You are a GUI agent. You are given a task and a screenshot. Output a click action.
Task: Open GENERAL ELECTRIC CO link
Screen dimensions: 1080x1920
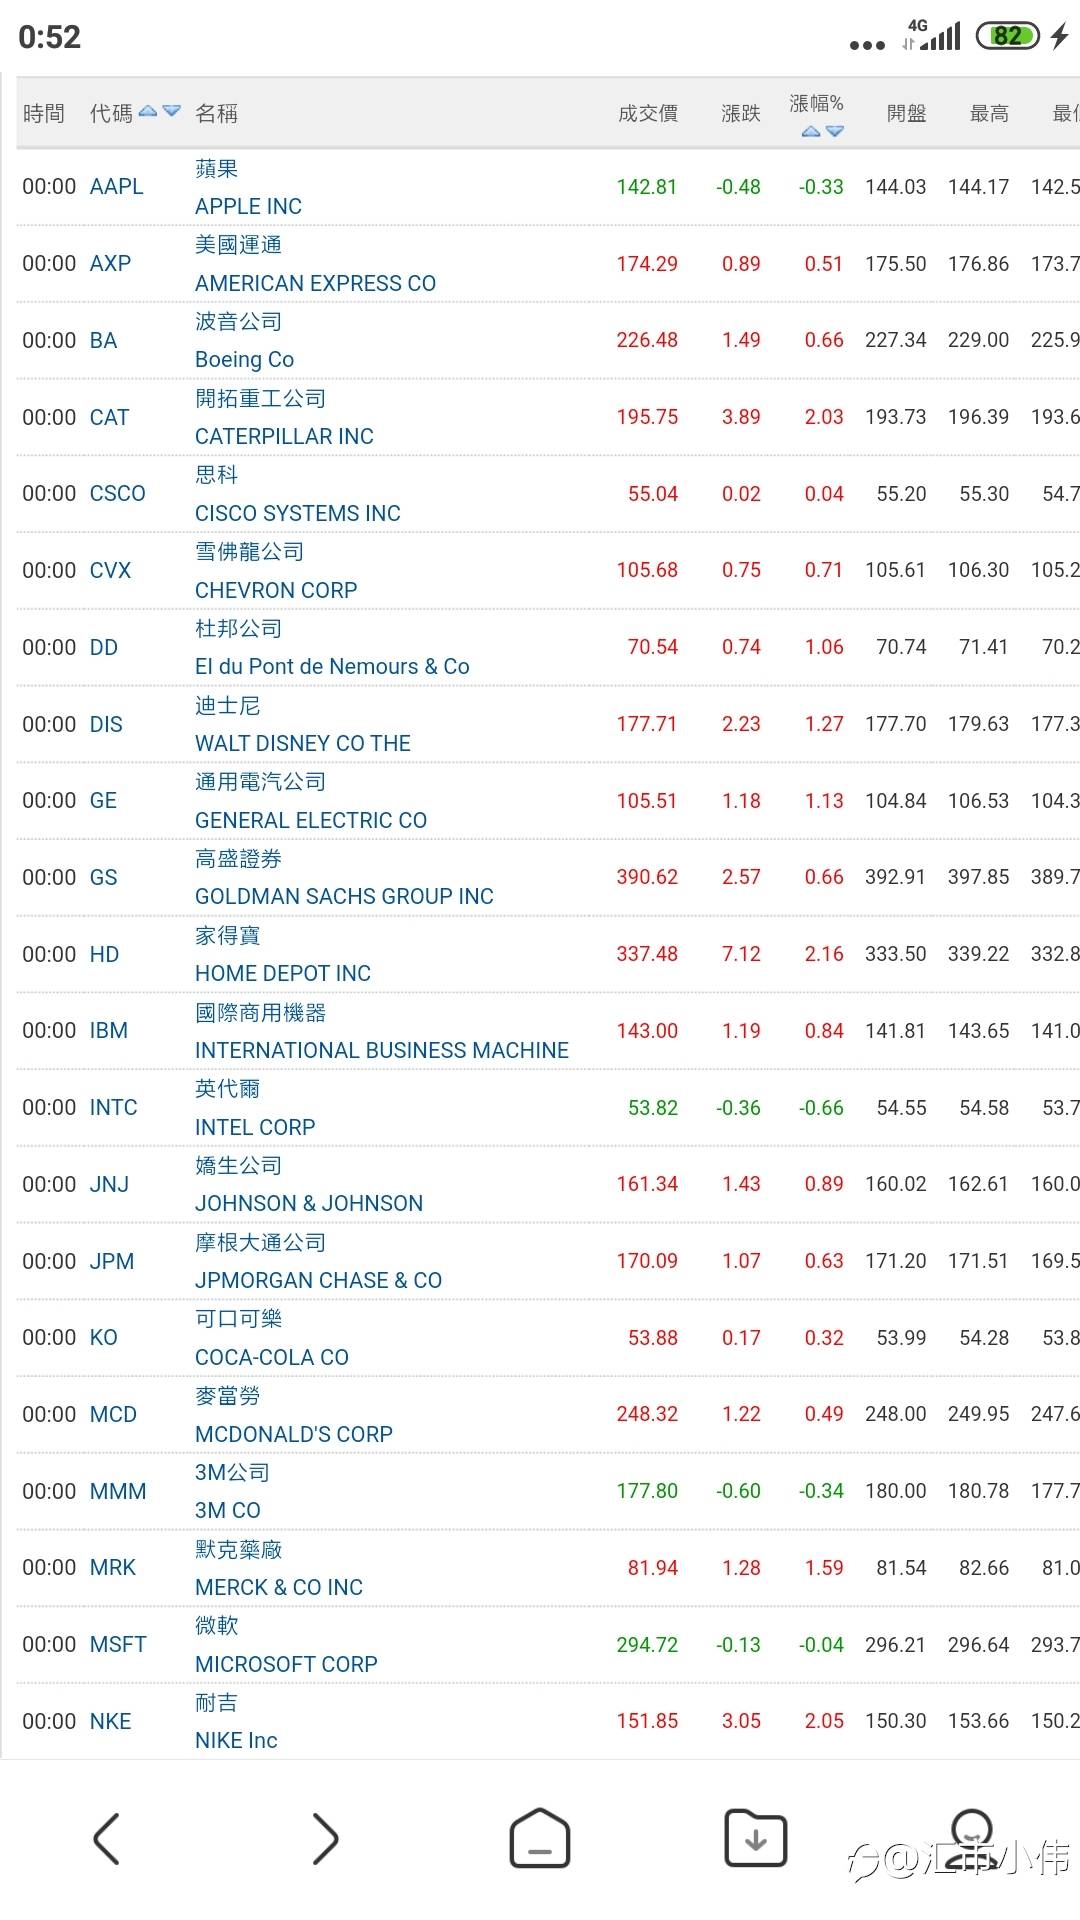point(311,821)
